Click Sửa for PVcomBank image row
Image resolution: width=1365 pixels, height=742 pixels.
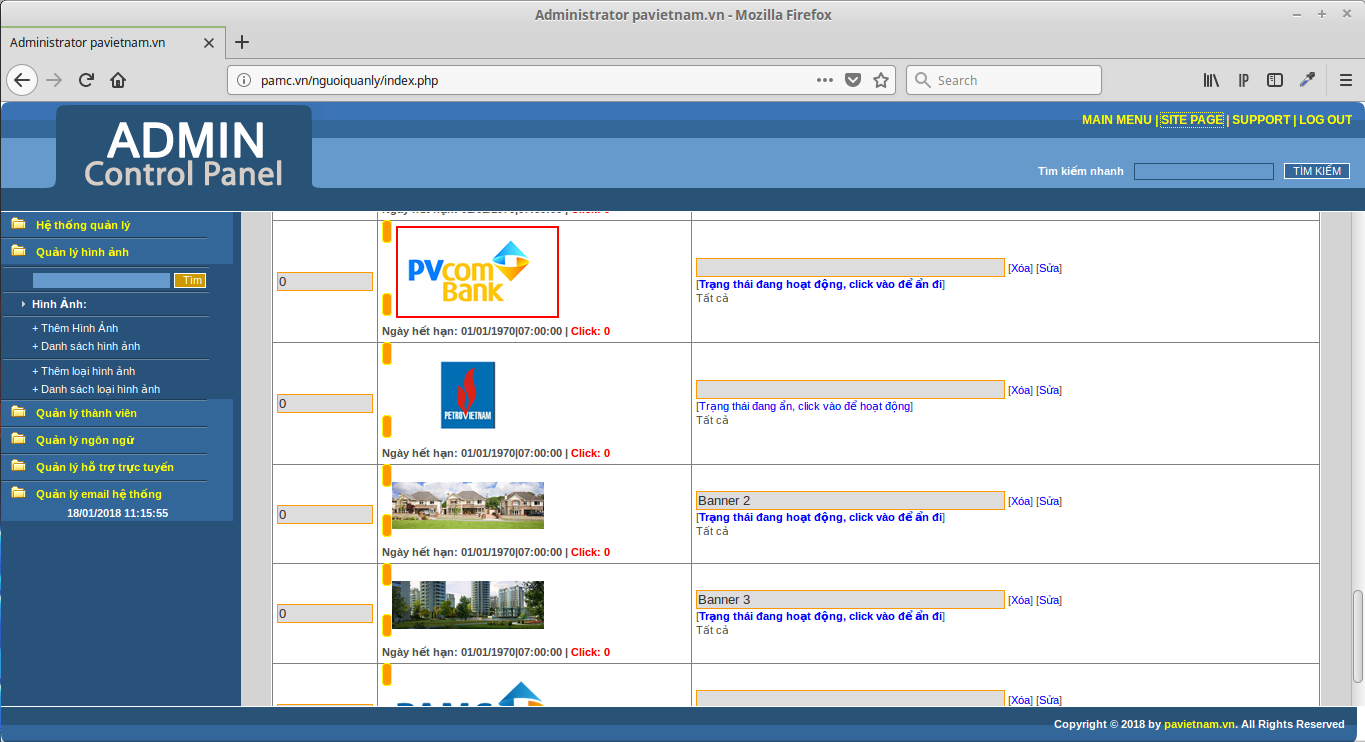1049,268
